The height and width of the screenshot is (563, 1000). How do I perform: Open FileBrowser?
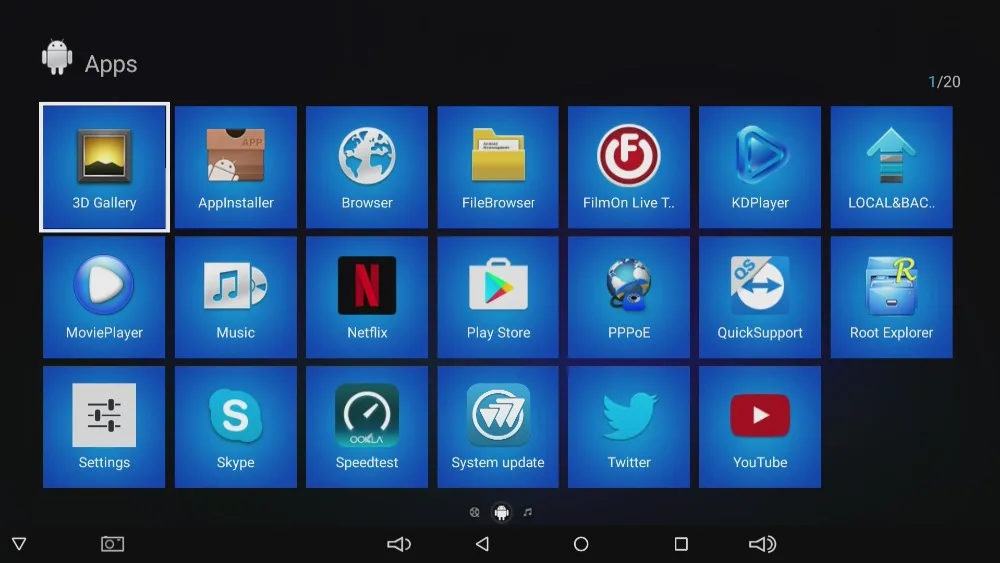[498, 167]
